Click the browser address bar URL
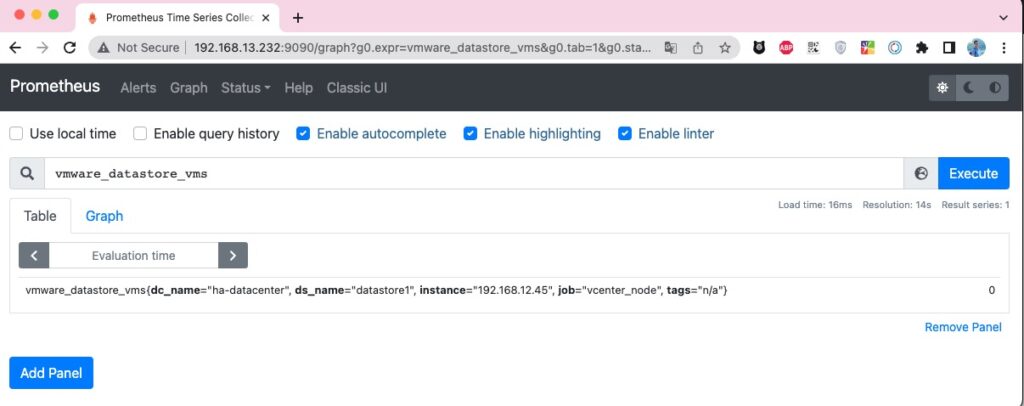This screenshot has height=406, width=1024. pyautogui.click(x=422, y=48)
